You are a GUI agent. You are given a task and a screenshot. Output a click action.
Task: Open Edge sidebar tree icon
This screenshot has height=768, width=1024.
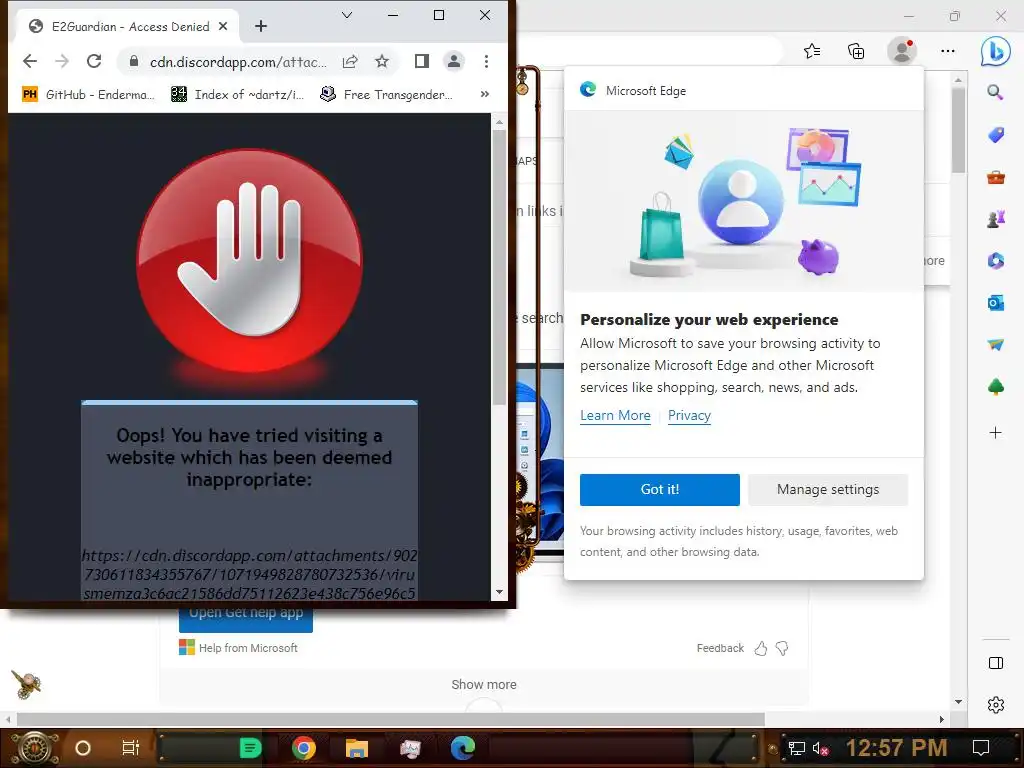tap(995, 387)
